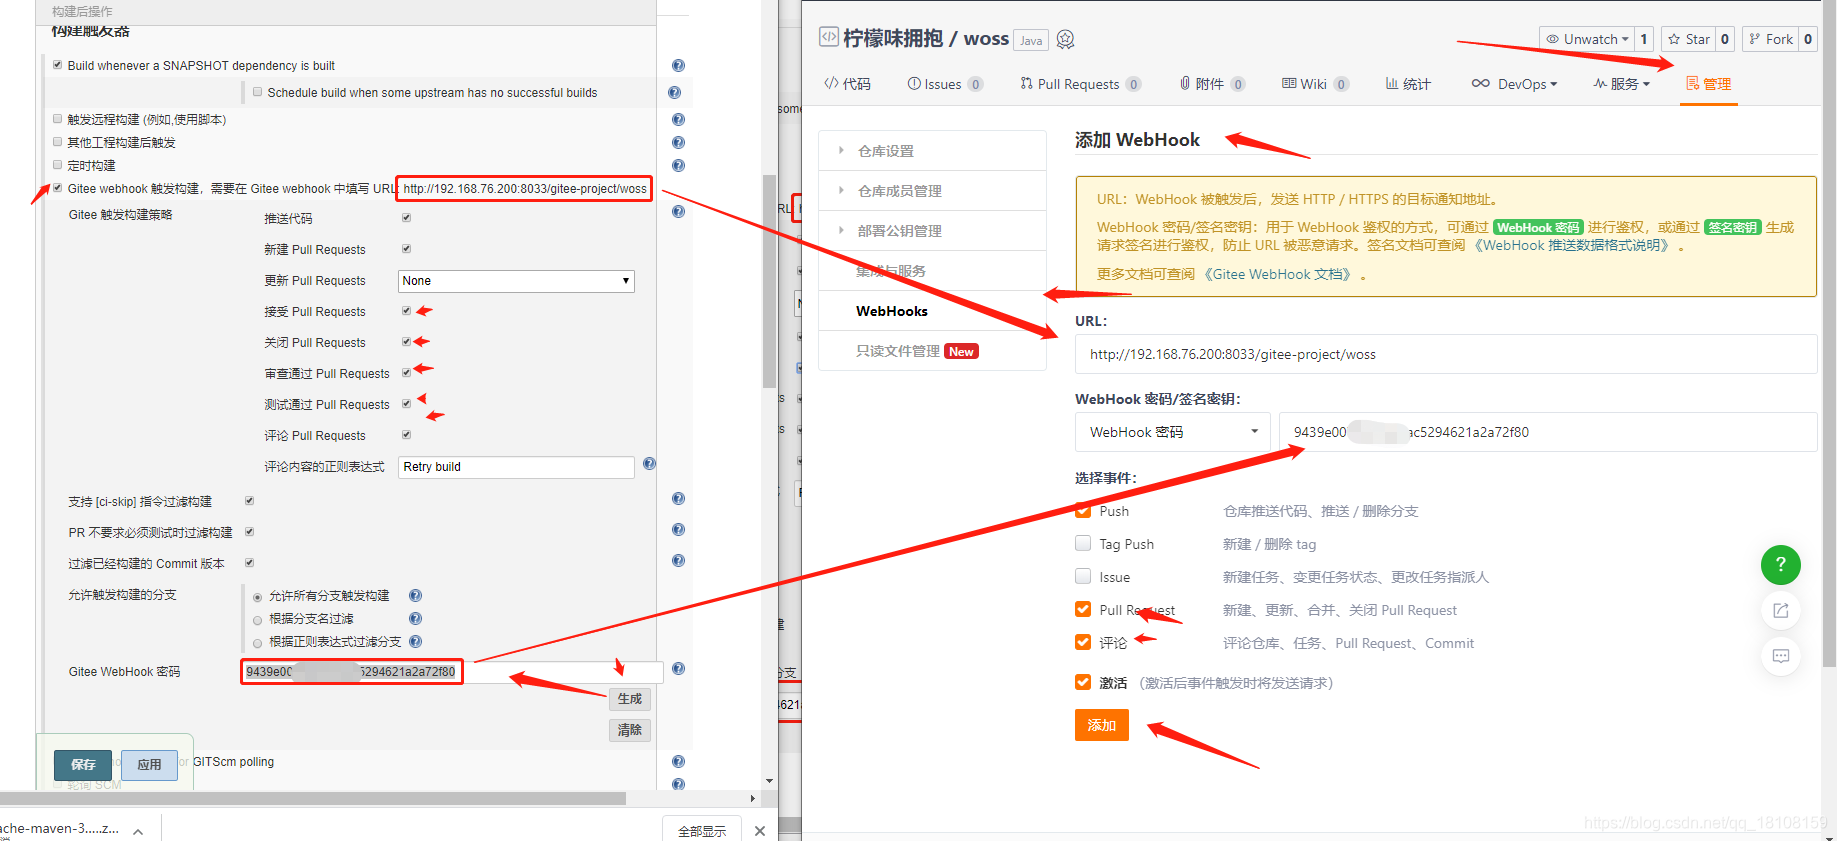Image resolution: width=1837 pixels, height=841 pixels.
Task: Toggle Gitee webhook 触发构建 checkbox
Action: [x=57, y=188]
